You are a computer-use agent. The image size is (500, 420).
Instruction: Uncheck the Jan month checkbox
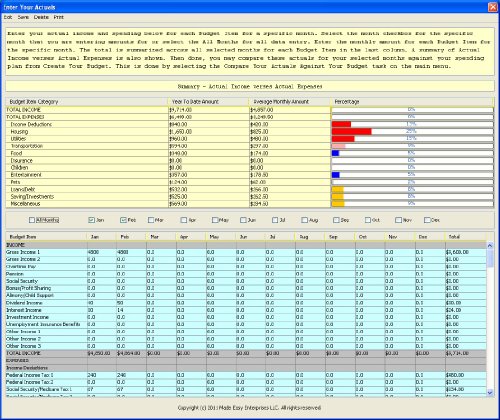point(91,220)
